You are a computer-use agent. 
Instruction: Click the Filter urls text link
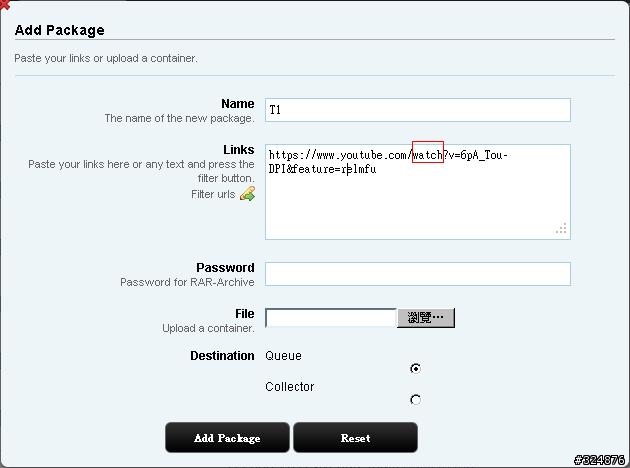click(x=213, y=194)
